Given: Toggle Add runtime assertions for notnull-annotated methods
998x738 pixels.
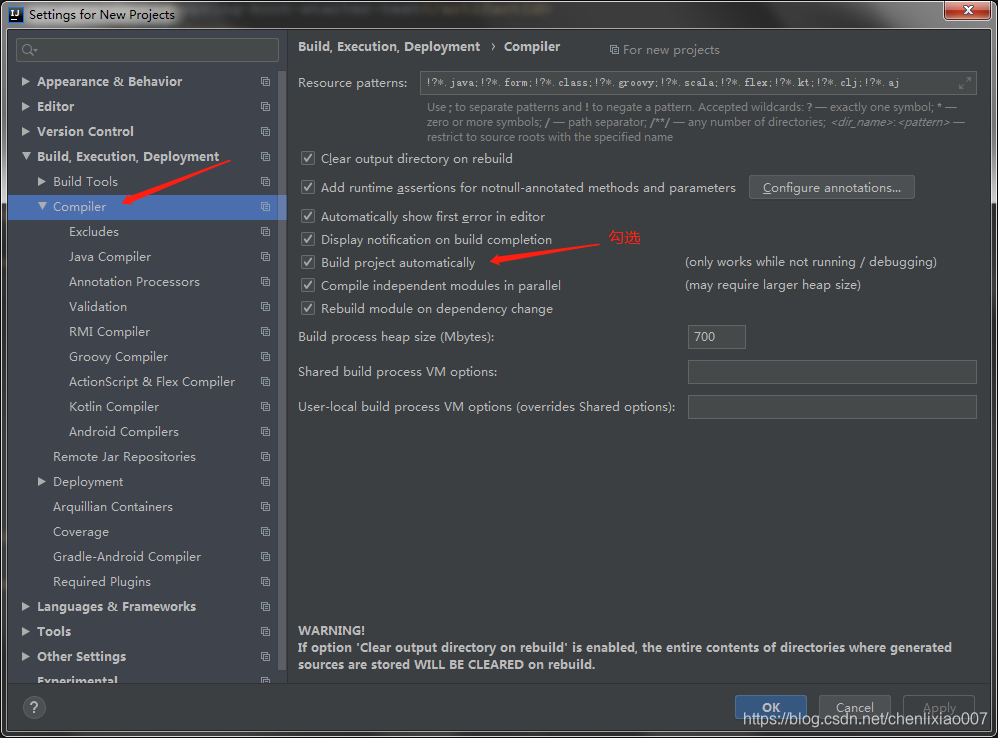Looking at the screenshot, I should [308, 187].
